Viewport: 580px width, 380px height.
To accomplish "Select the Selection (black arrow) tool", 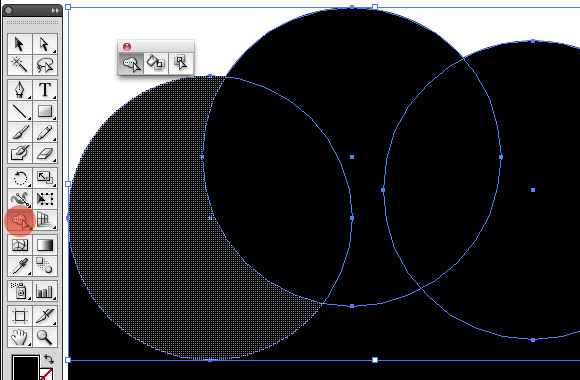I will pyautogui.click(x=20, y=44).
